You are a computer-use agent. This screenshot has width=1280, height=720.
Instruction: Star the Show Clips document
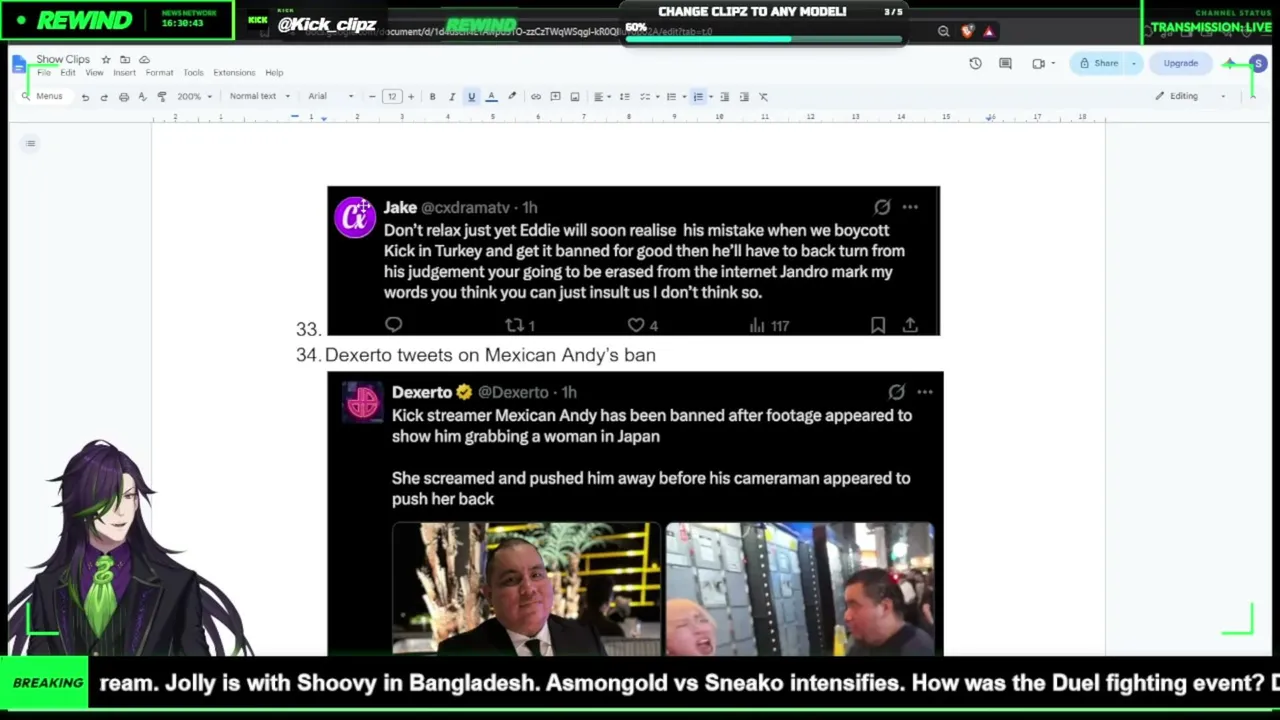[x=106, y=60]
